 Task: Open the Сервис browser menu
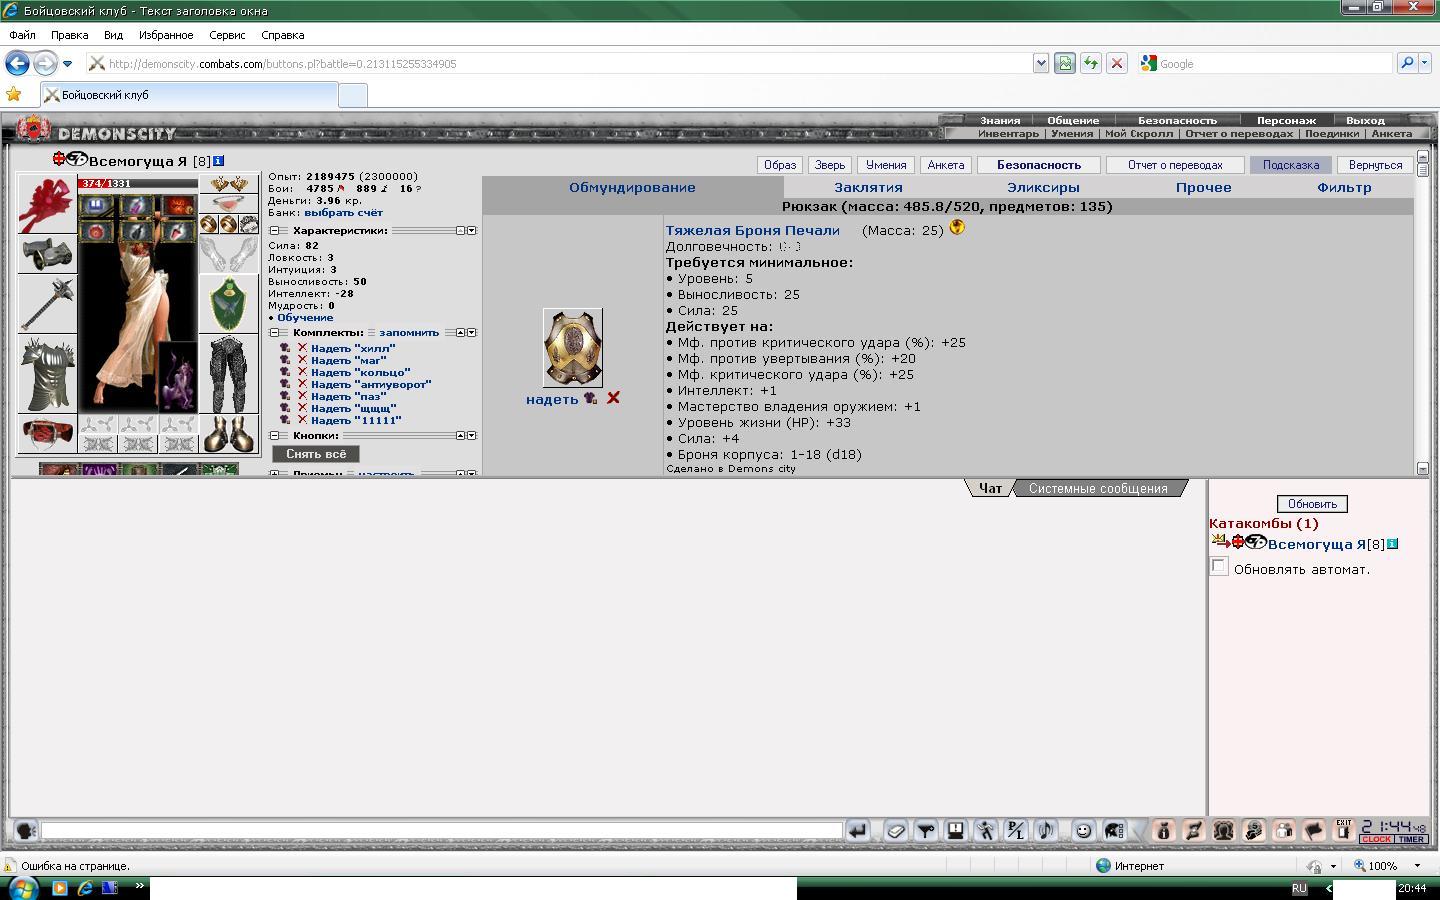coord(227,35)
